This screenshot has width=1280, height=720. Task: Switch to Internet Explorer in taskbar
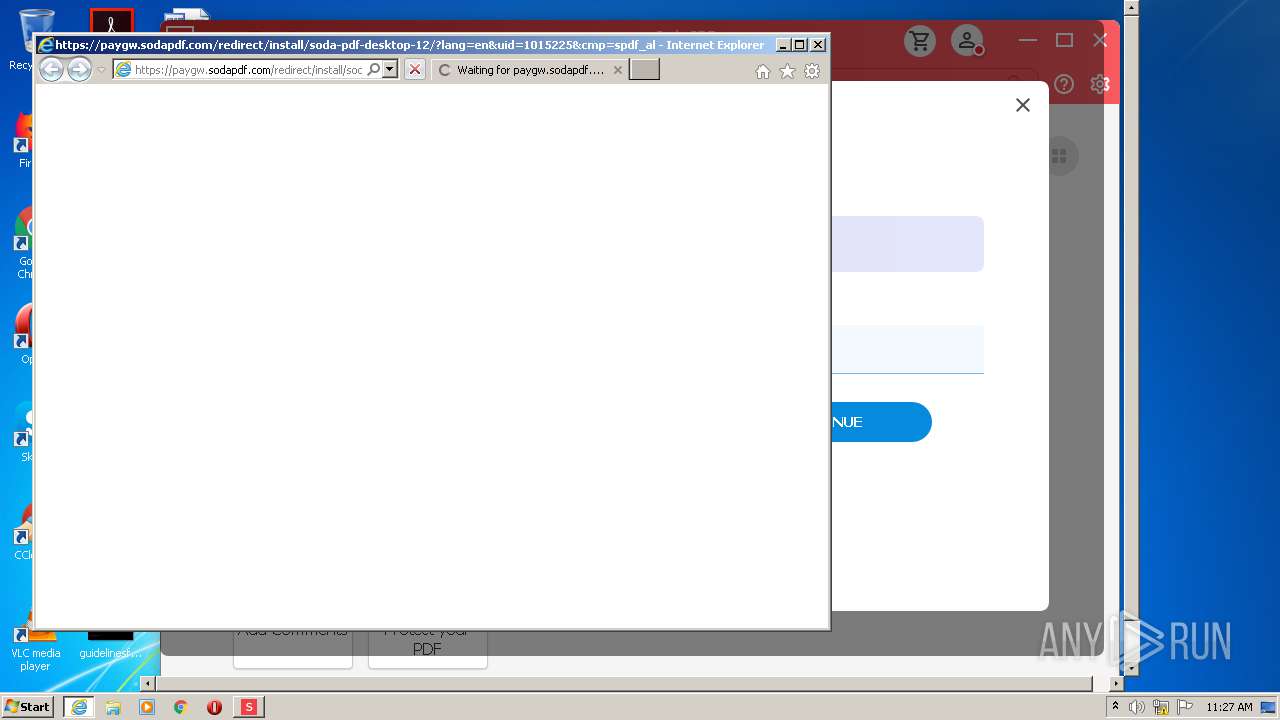pos(78,707)
